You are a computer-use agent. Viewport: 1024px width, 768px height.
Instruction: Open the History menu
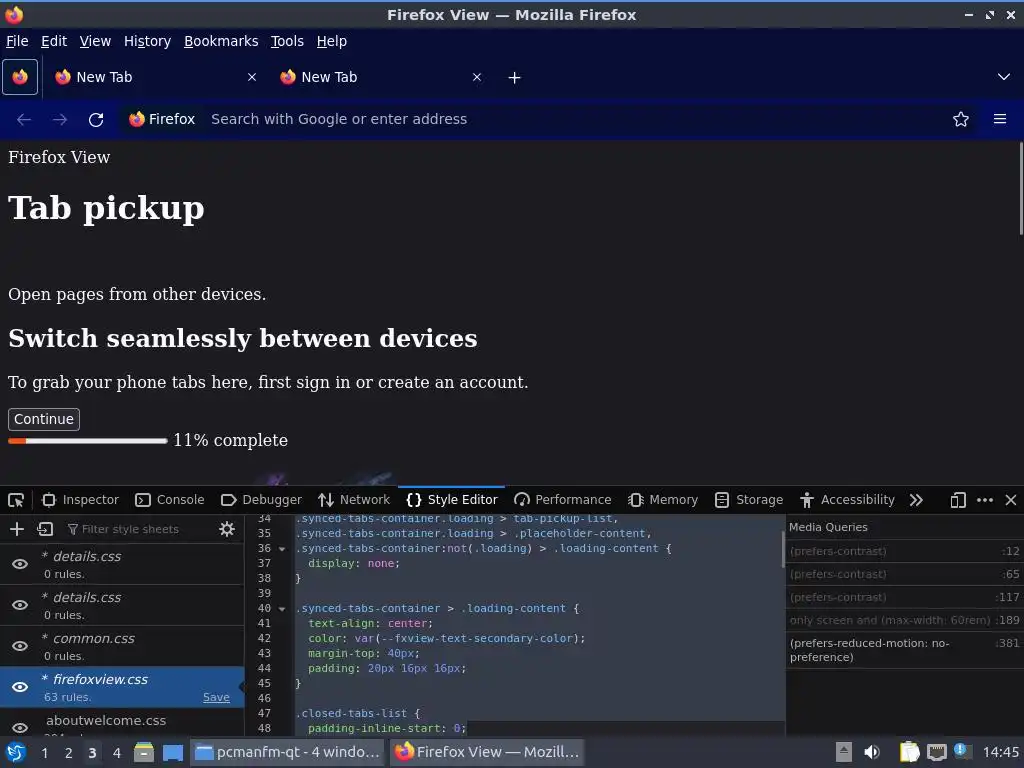click(x=148, y=41)
